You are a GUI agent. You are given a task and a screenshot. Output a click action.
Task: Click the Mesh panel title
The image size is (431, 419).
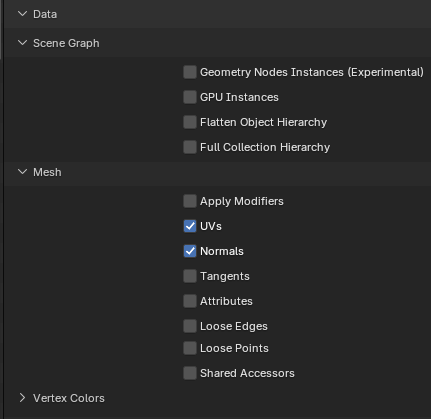click(47, 172)
